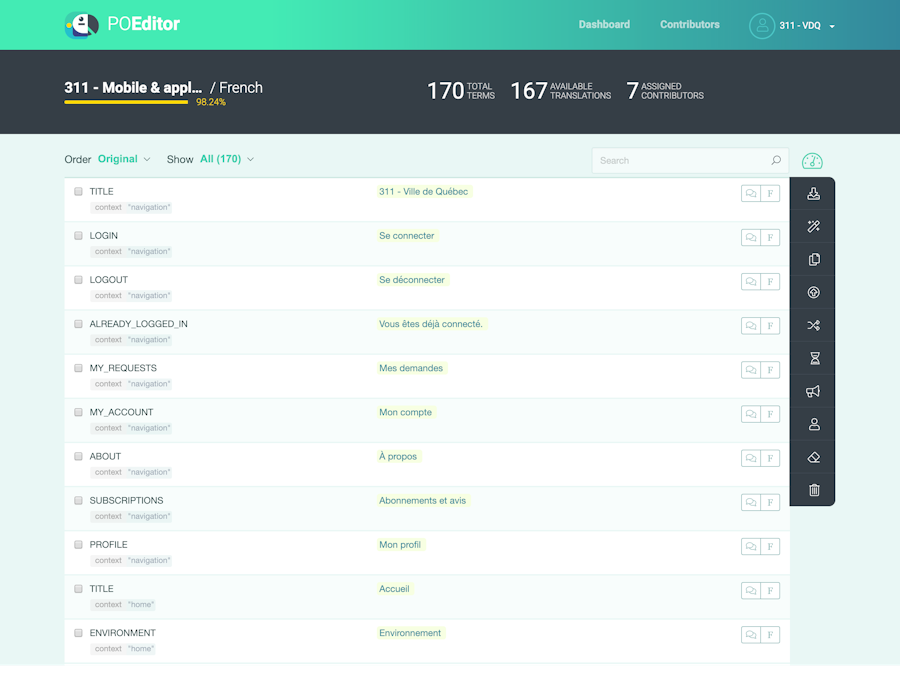Edit translation 'À propos'
The height and width of the screenshot is (675, 900).
click(x=398, y=457)
